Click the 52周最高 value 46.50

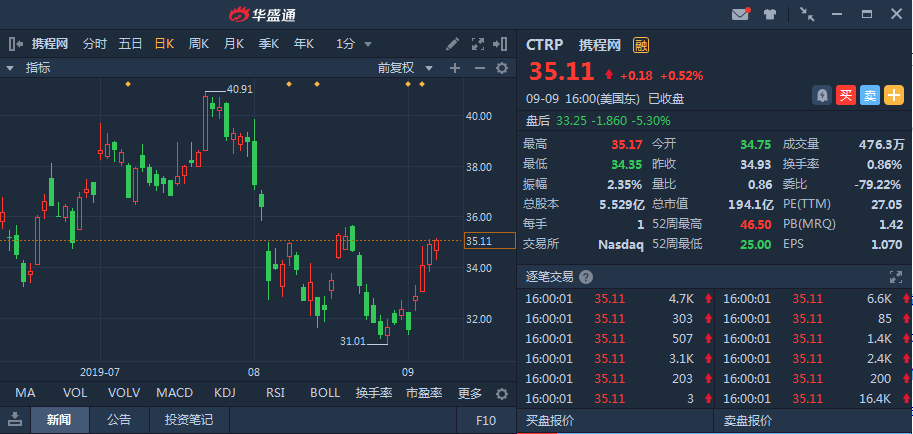756,224
